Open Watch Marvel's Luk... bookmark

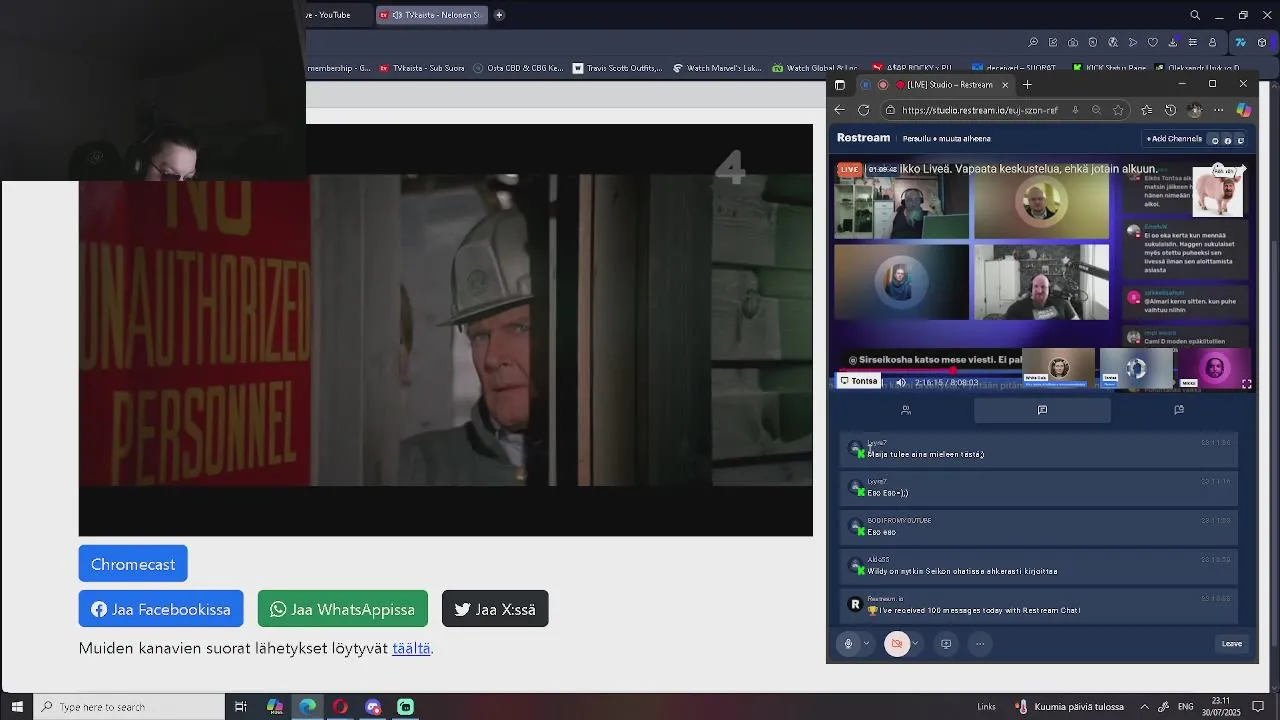(717, 68)
